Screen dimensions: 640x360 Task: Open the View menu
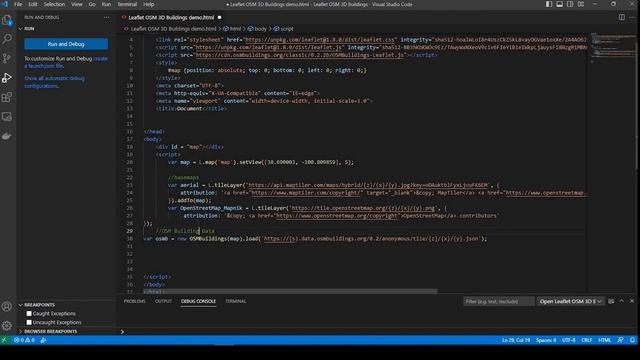(x=77, y=4)
